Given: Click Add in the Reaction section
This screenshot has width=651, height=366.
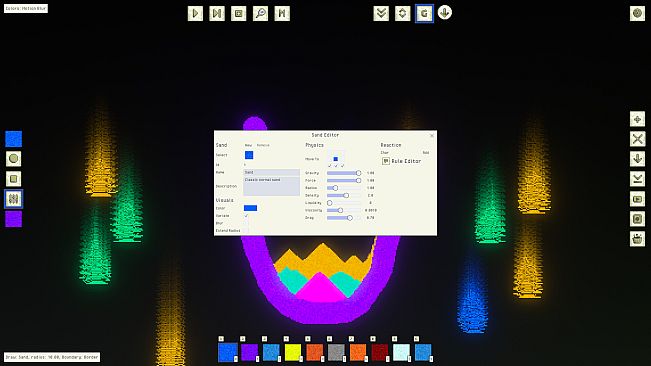Looking at the screenshot, I should 426,153.
